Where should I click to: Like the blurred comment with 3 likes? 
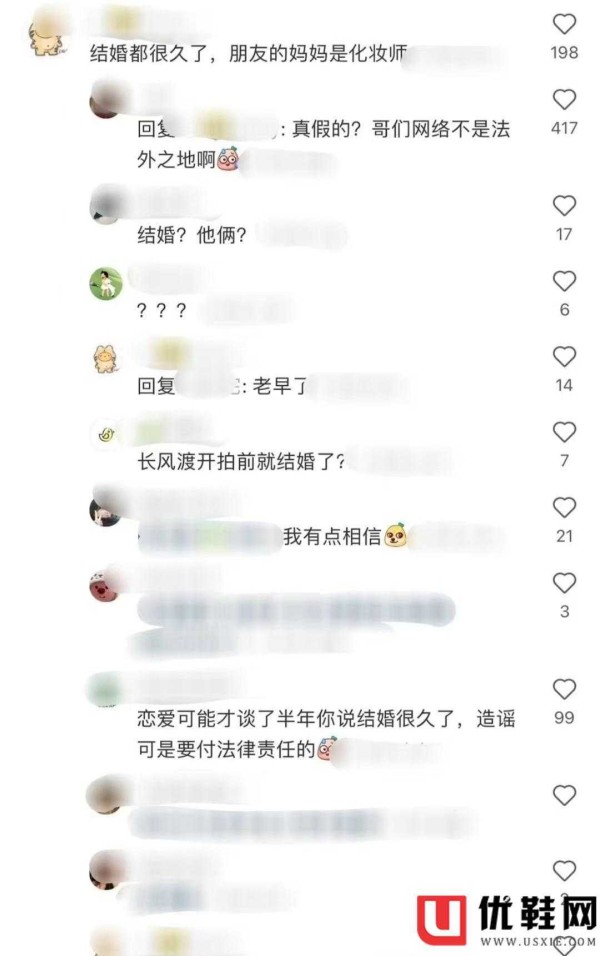click(564, 583)
